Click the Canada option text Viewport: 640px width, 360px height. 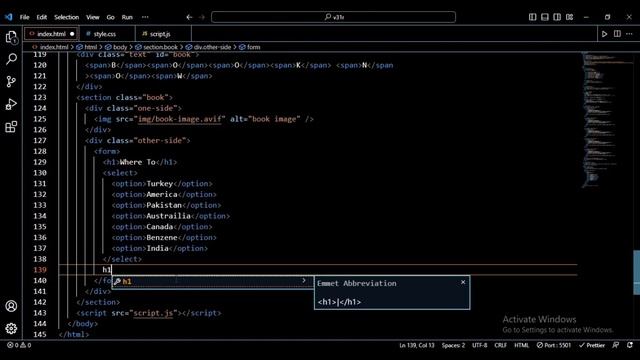click(160, 227)
